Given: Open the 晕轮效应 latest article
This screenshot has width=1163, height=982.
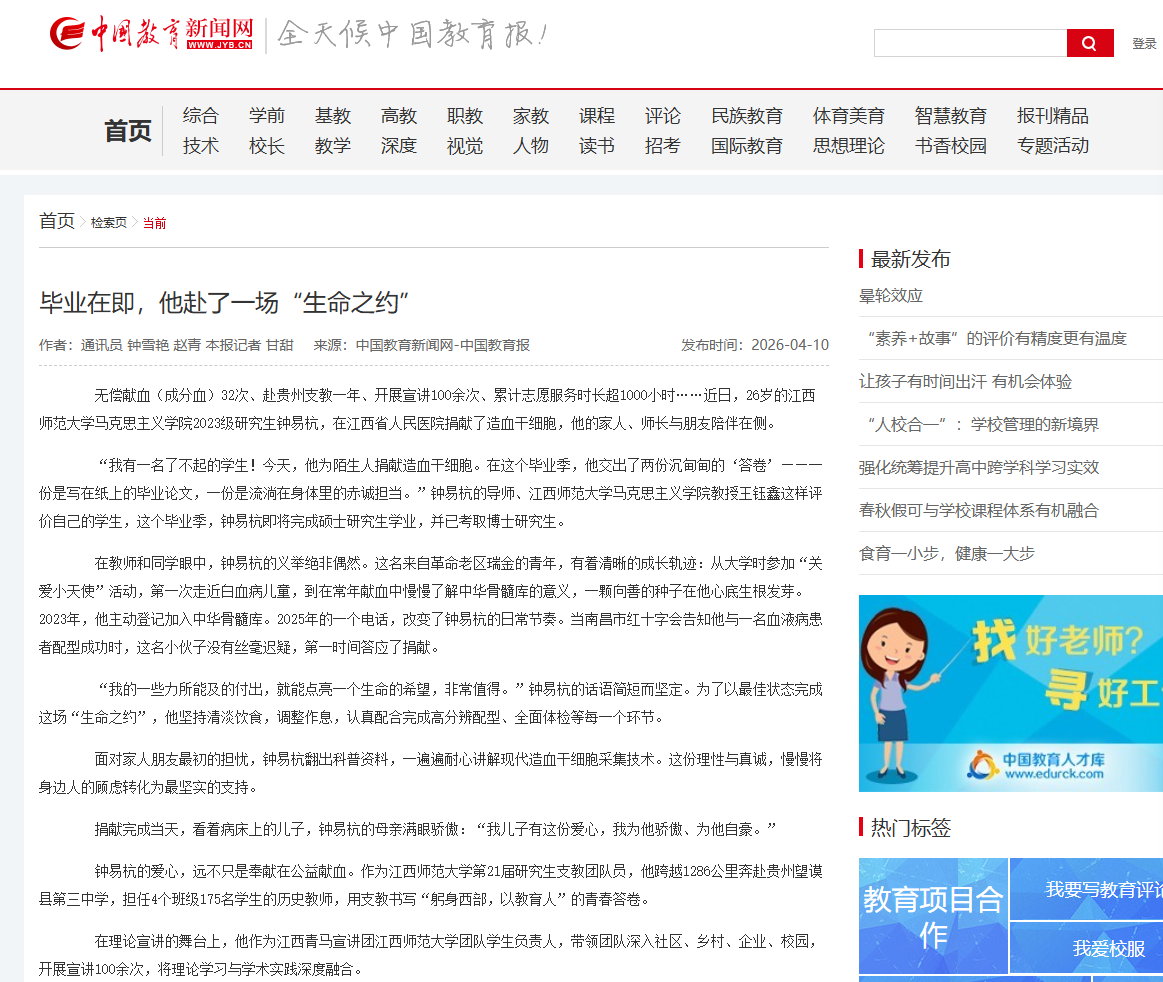Looking at the screenshot, I should click(x=890, y=296).
